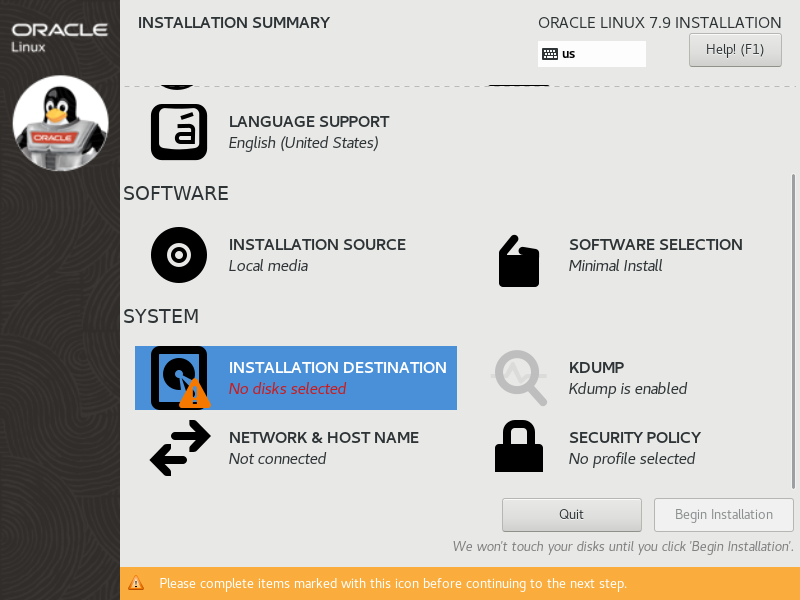Click the Help! (F1) button

pos(735,50)
